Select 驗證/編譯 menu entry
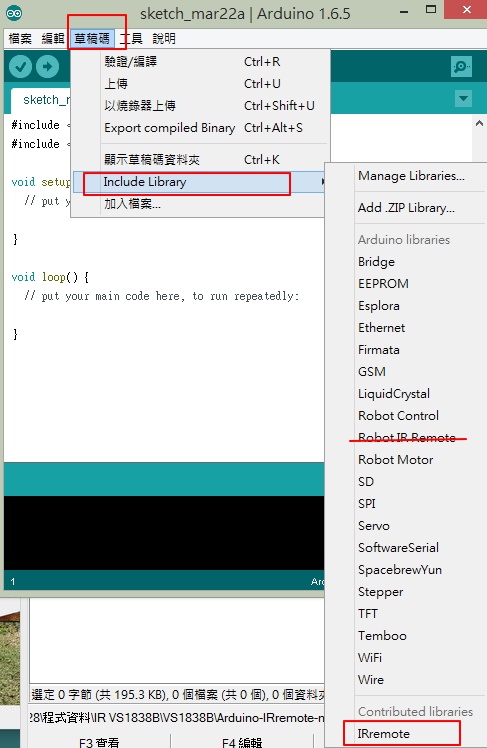The width and height of the screenshot is (487, 748). [200, 62]
